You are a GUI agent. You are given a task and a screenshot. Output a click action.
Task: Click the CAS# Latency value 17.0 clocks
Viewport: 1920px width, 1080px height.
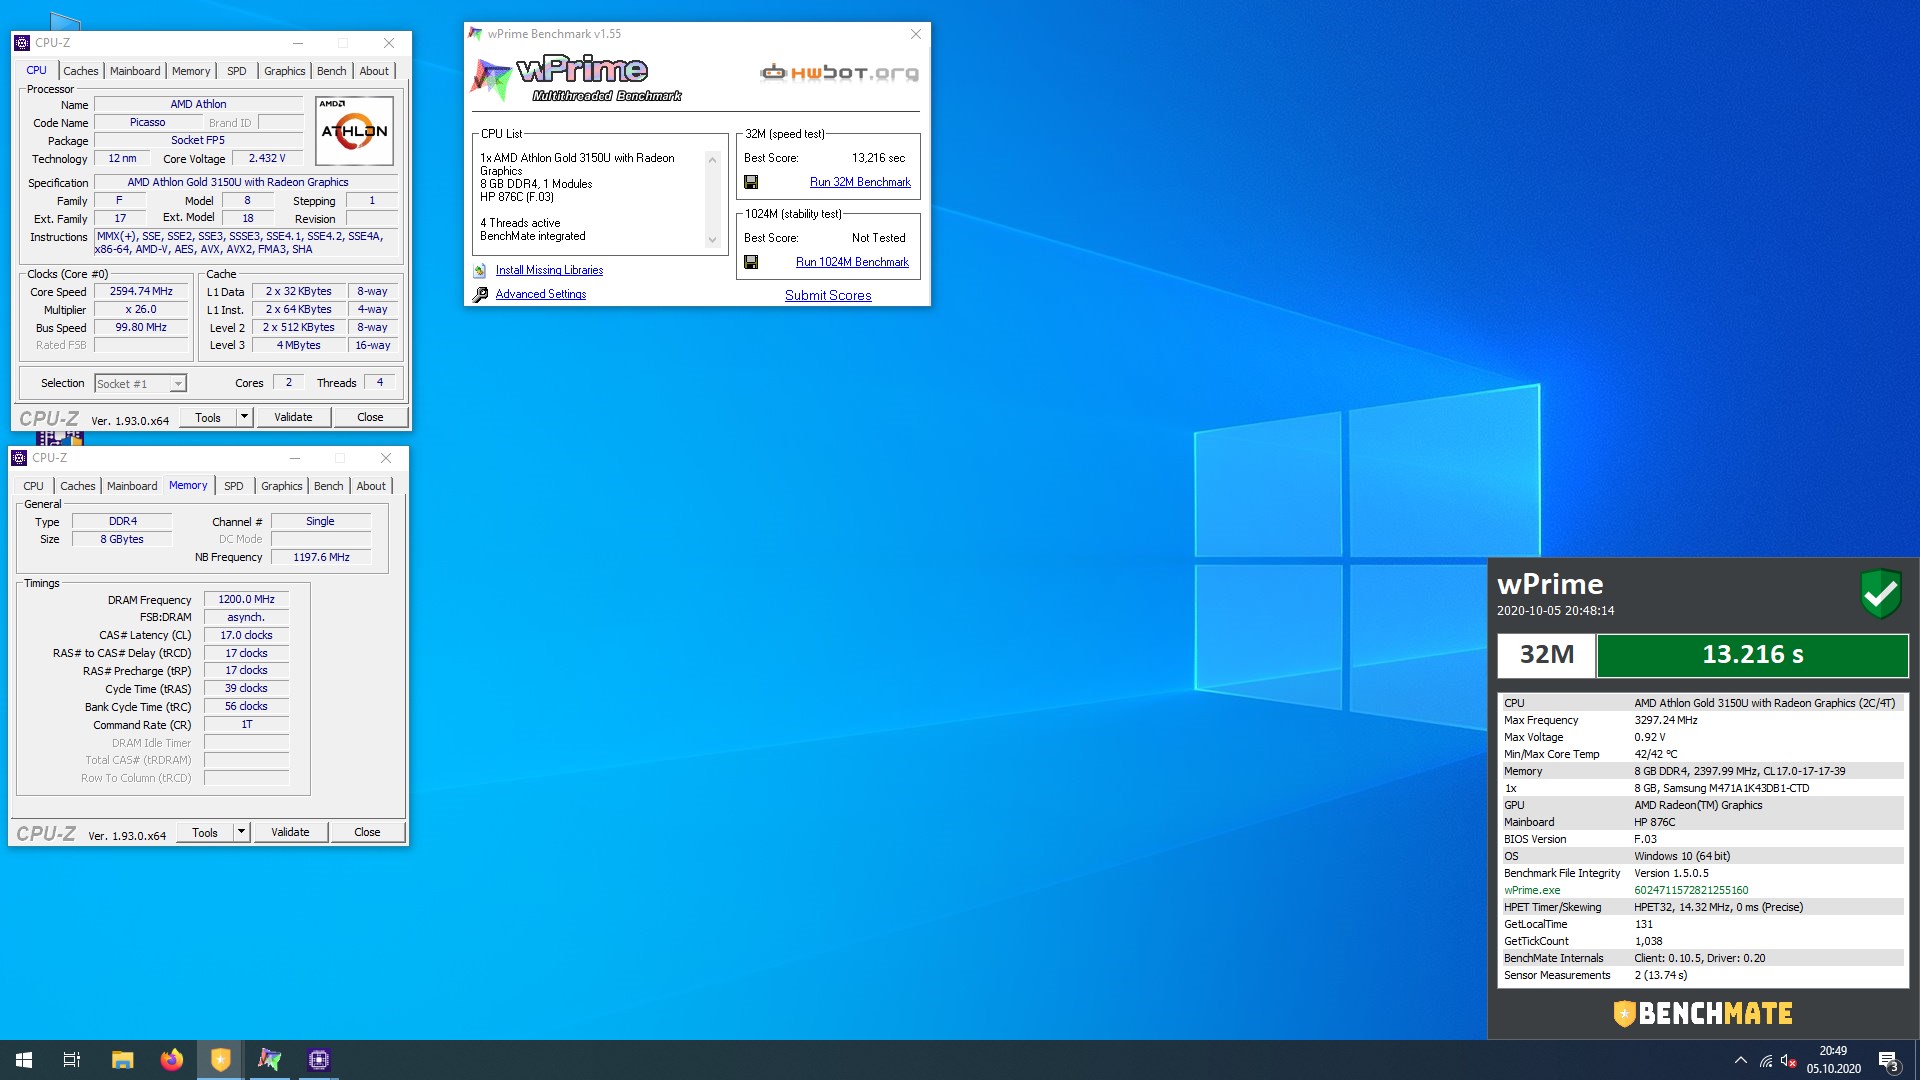pyautogui.click(x=246, y=635)
